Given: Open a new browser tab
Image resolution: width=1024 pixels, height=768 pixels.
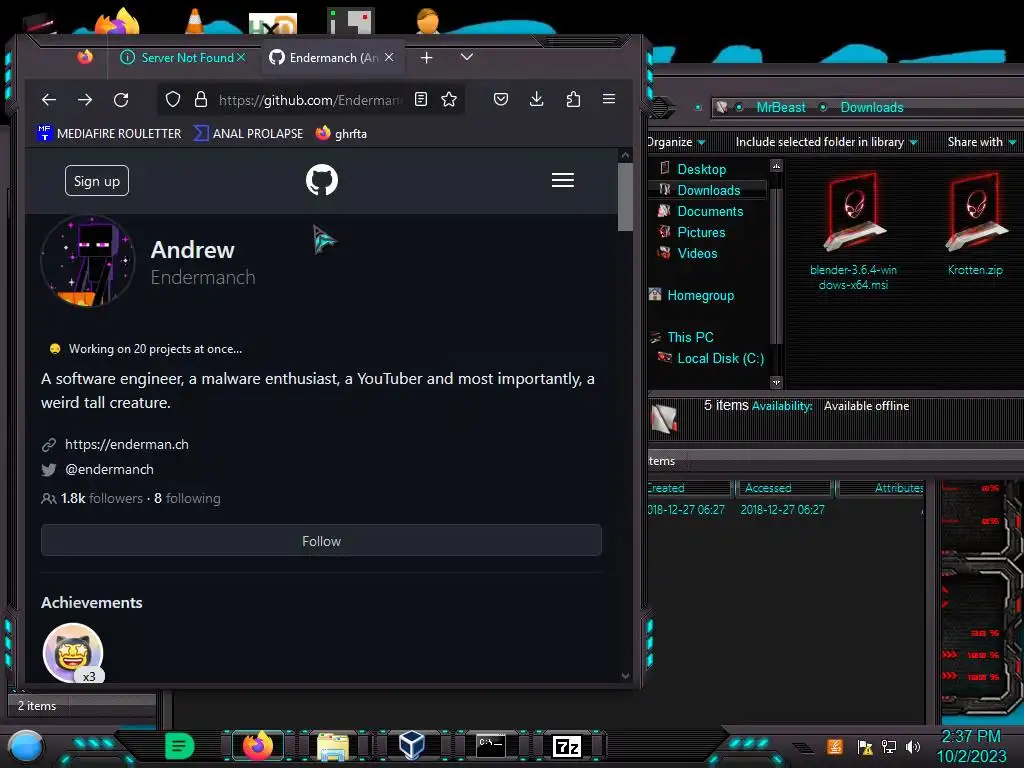Looking at the screenshot, I should click(x=426, y=58).
